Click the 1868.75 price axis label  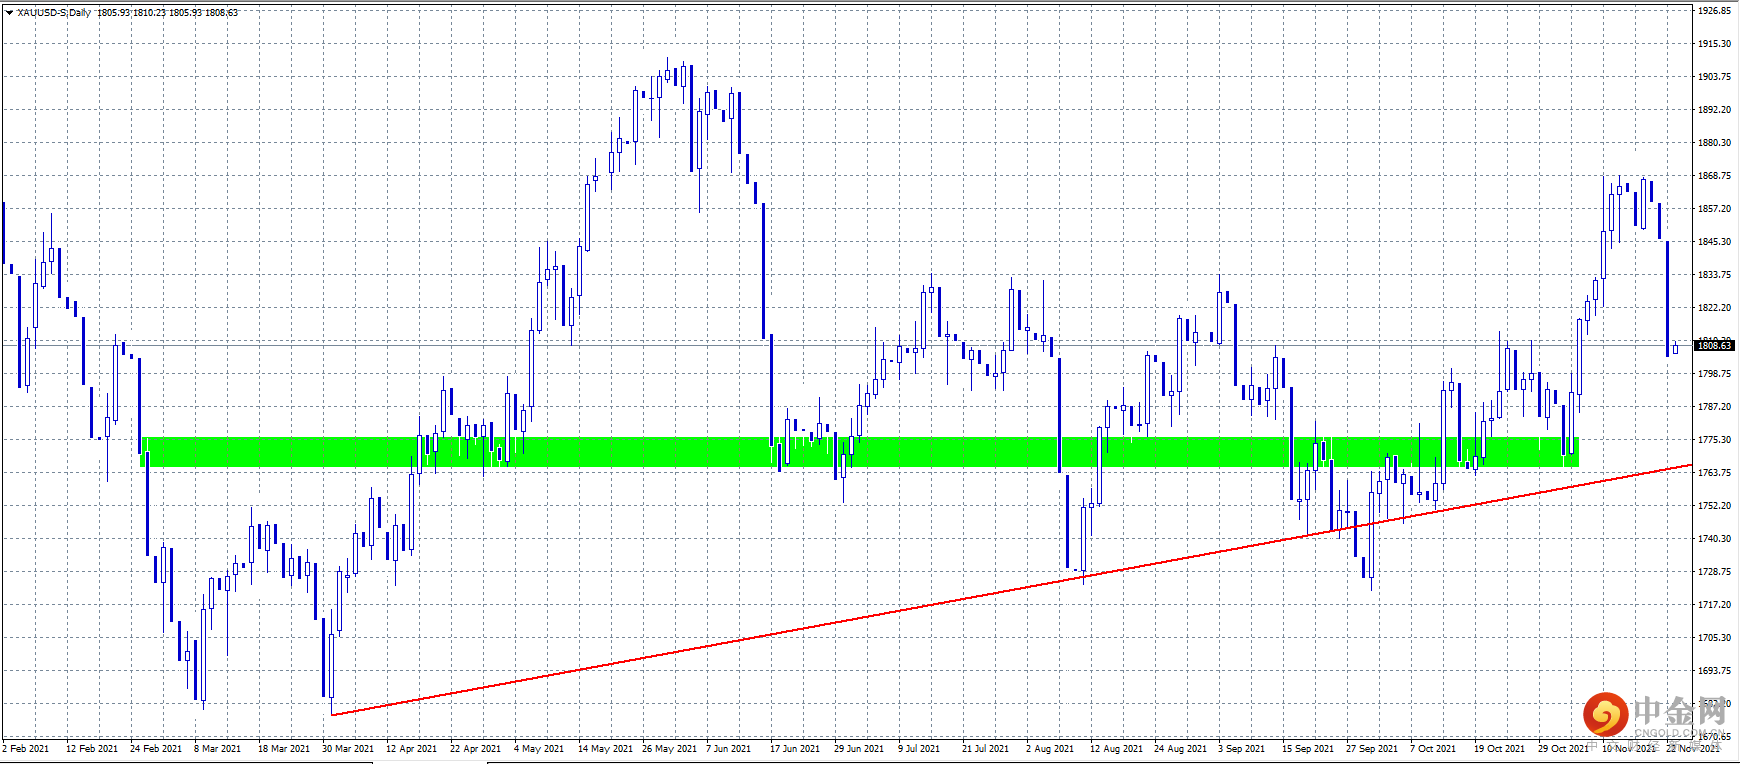click(1714, 176)
